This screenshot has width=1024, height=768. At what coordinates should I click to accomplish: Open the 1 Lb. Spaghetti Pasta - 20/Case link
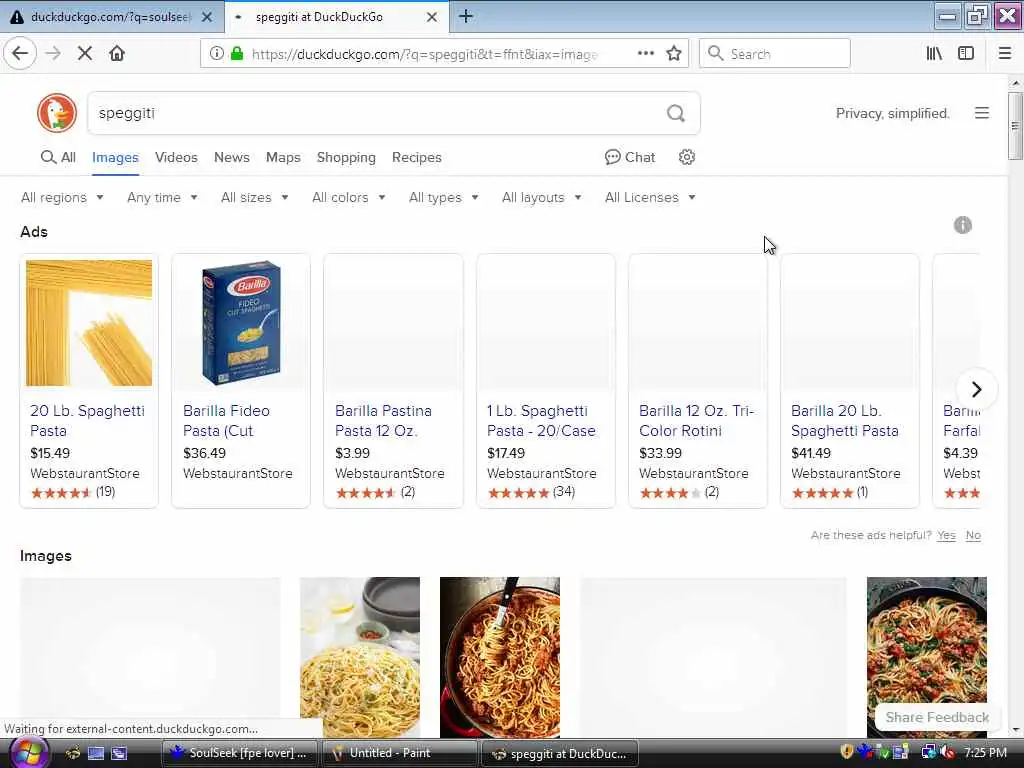[541, 421]
